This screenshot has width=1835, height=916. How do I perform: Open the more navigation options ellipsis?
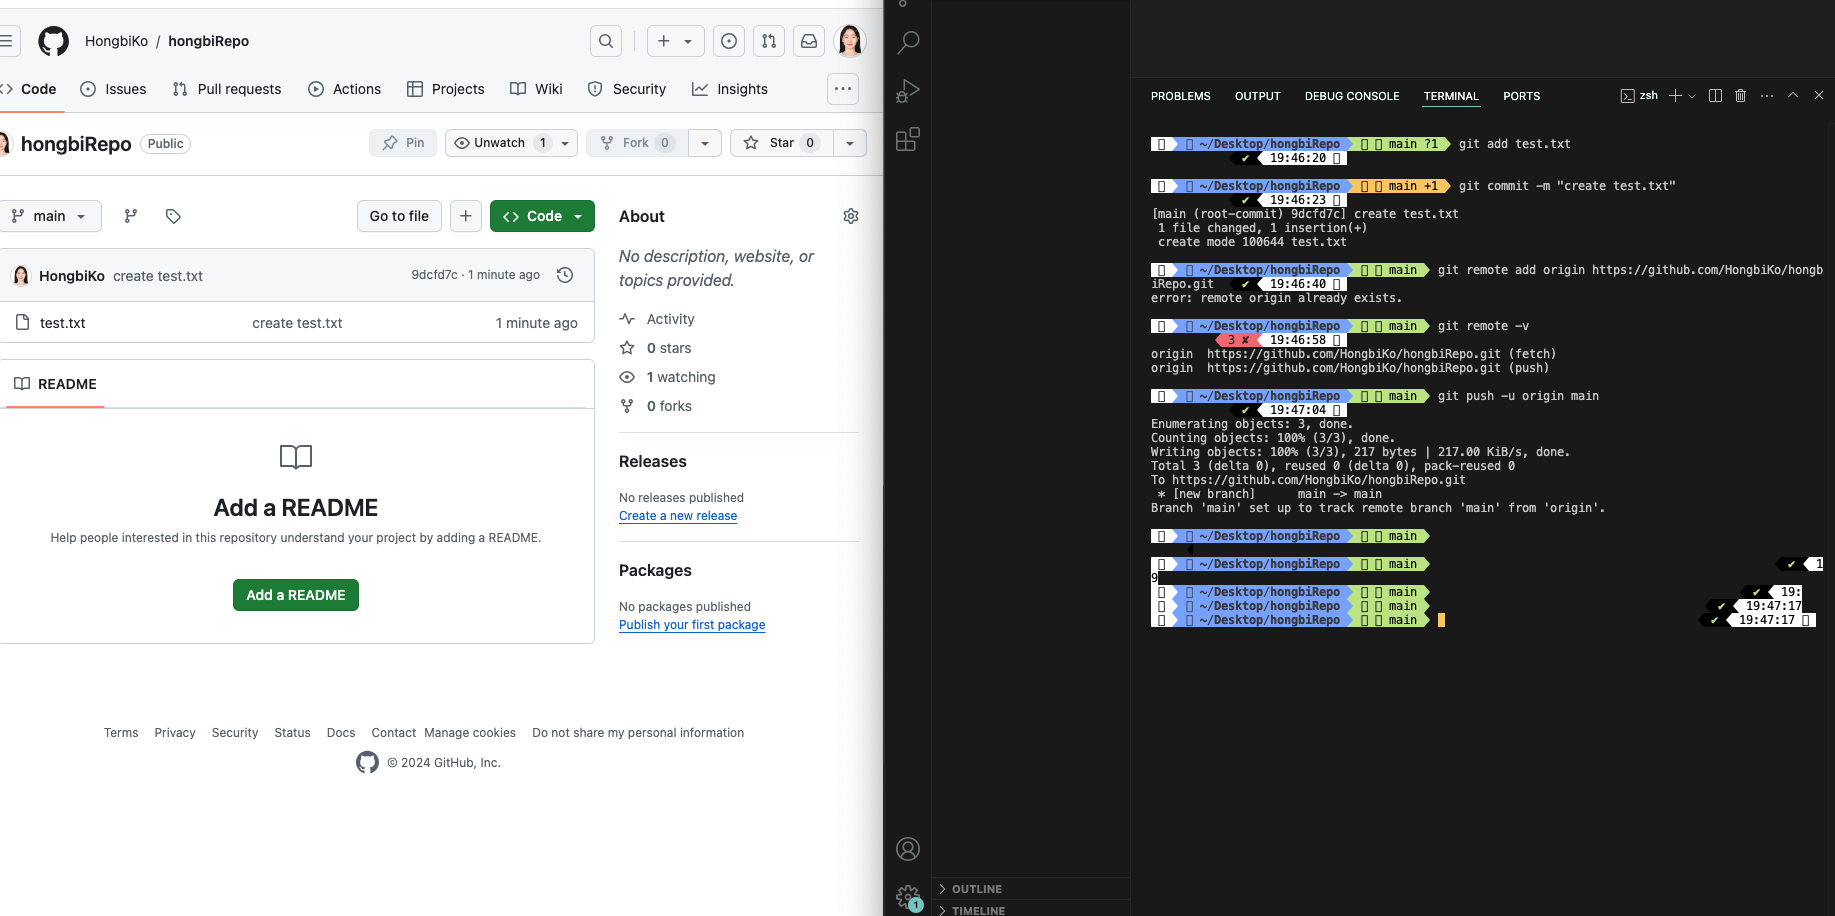coord(843,89)
